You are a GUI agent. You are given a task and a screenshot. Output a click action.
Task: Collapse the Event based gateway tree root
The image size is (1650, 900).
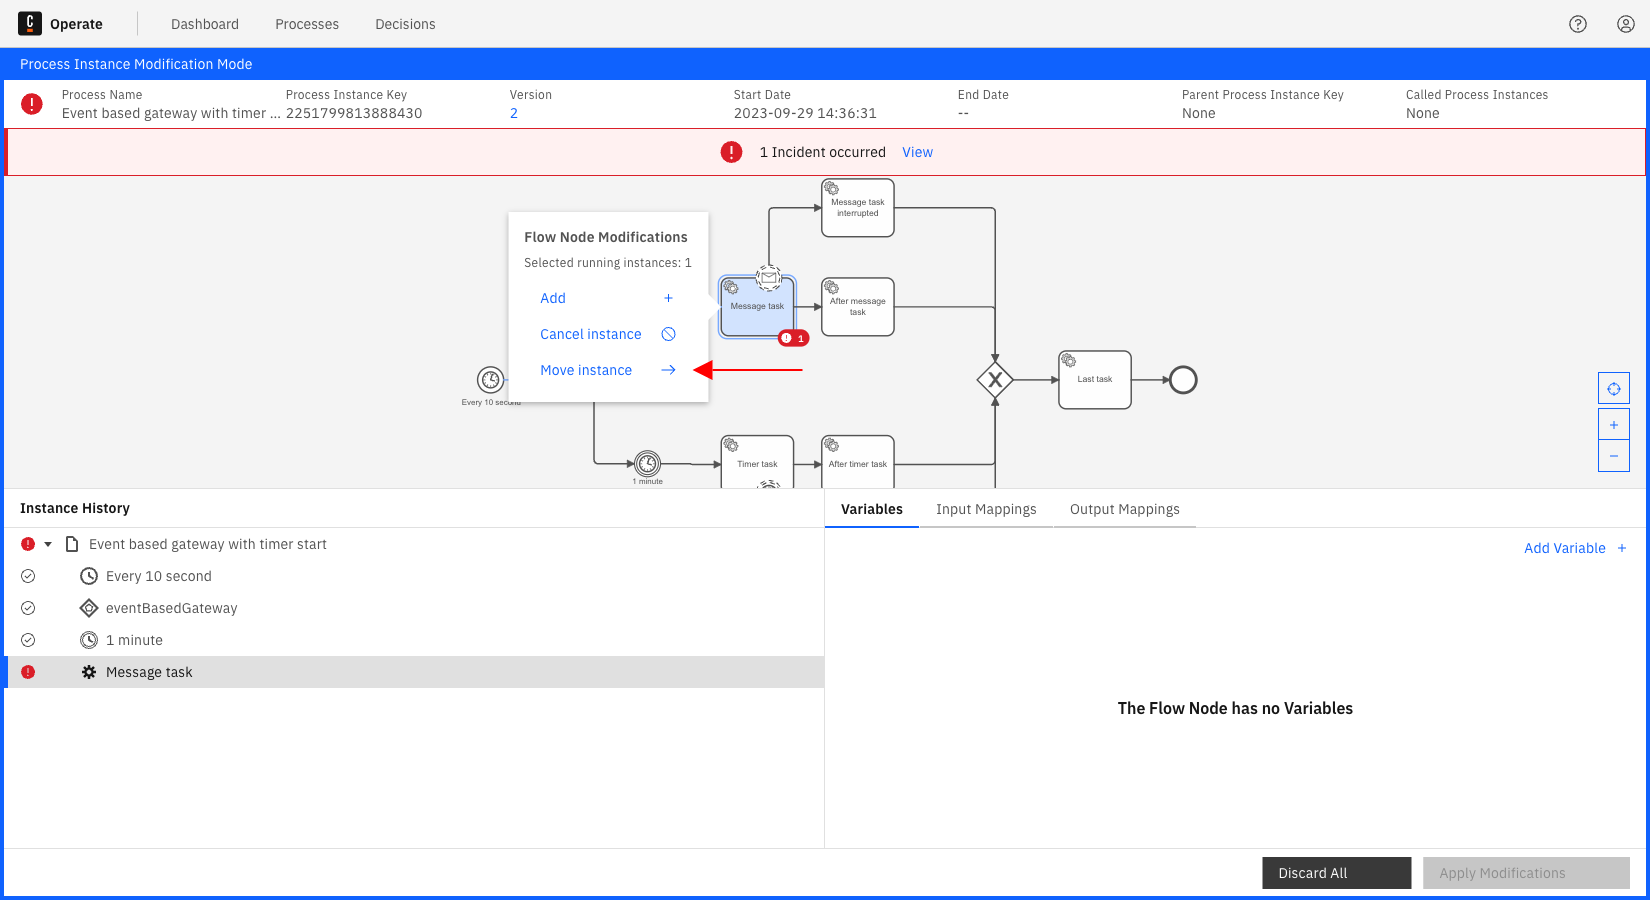(x=48, y=544)
